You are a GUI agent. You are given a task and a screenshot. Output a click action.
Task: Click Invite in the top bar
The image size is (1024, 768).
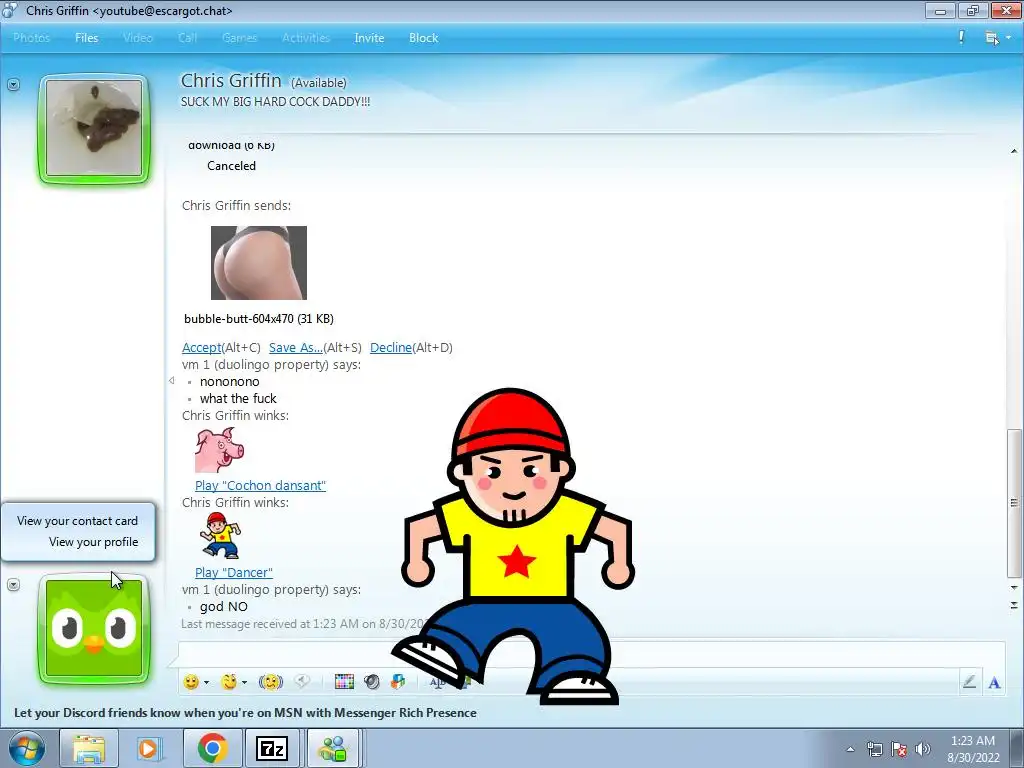pos(369,38)
